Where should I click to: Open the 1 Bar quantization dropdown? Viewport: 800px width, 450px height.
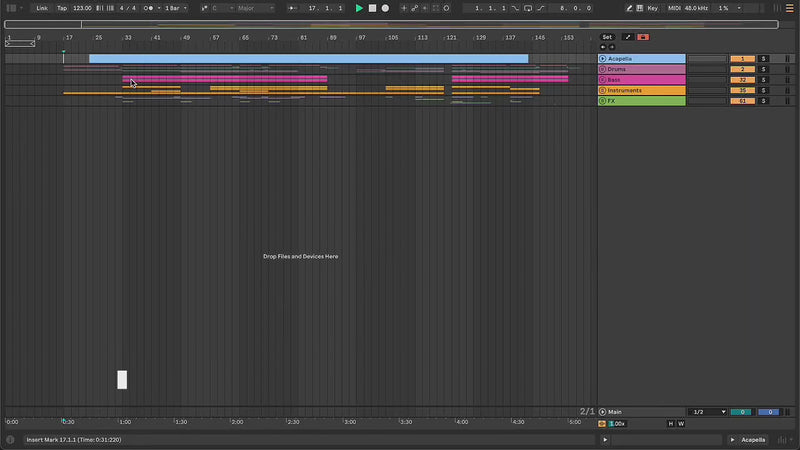[177, 8]
